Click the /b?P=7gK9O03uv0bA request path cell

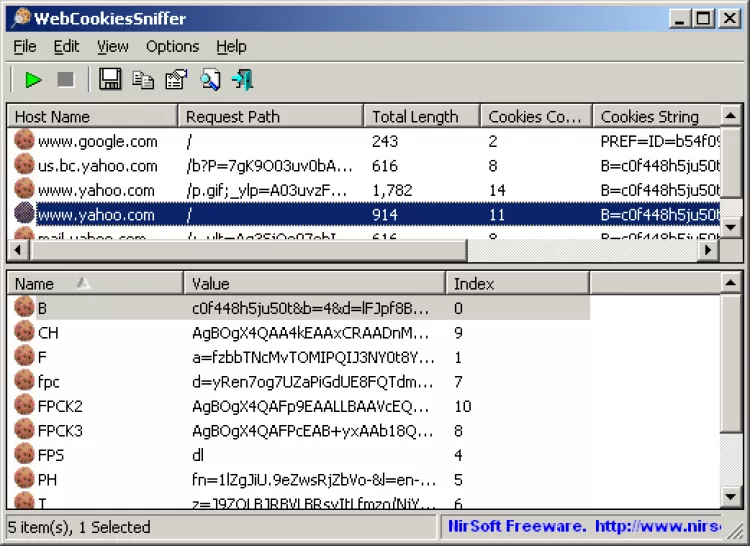(x=269, y=166)
